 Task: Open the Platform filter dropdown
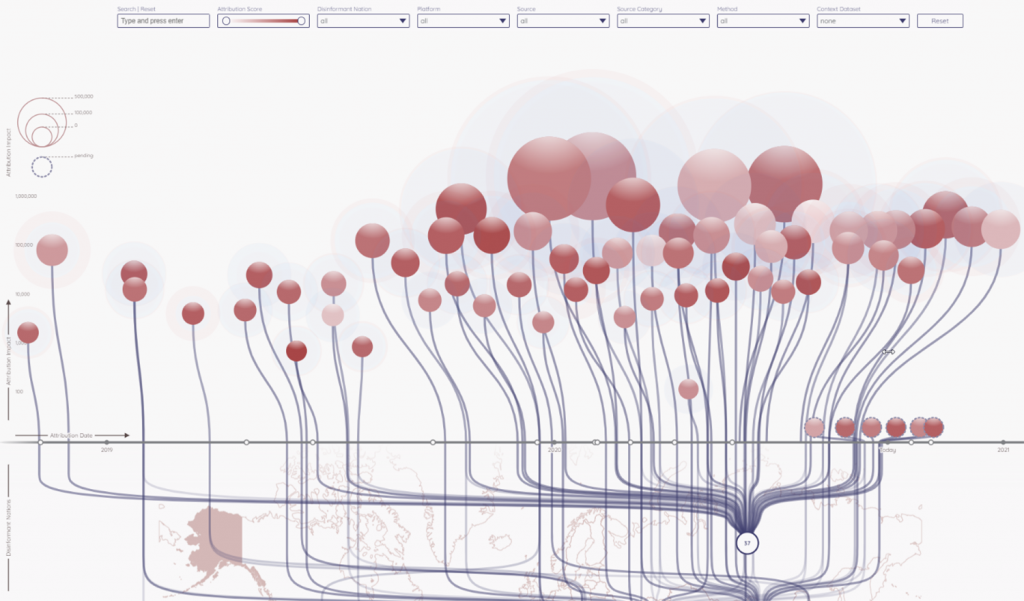pos(463,21)
